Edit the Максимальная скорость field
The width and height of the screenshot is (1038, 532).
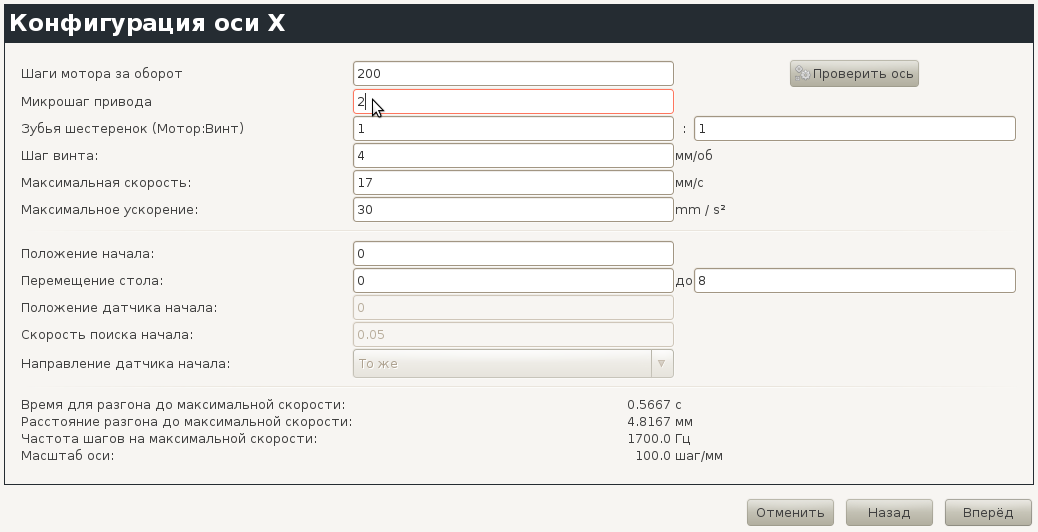click(x=513, y=183)
